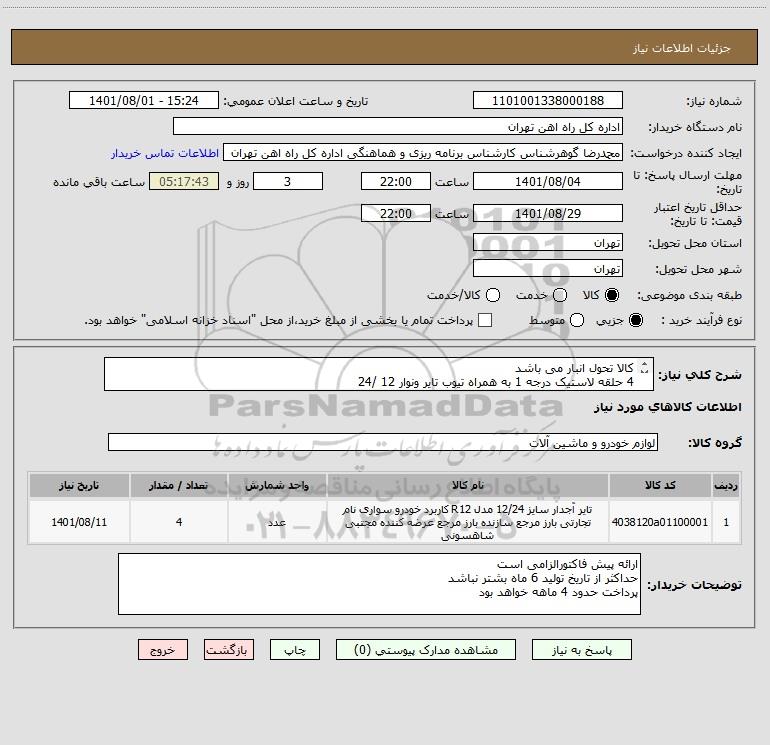Click the اطلاعات کالاهای مورد نیاز heading
Image resolution: width=770 pixels, height=745 pixels.
[x=667, y=407]
